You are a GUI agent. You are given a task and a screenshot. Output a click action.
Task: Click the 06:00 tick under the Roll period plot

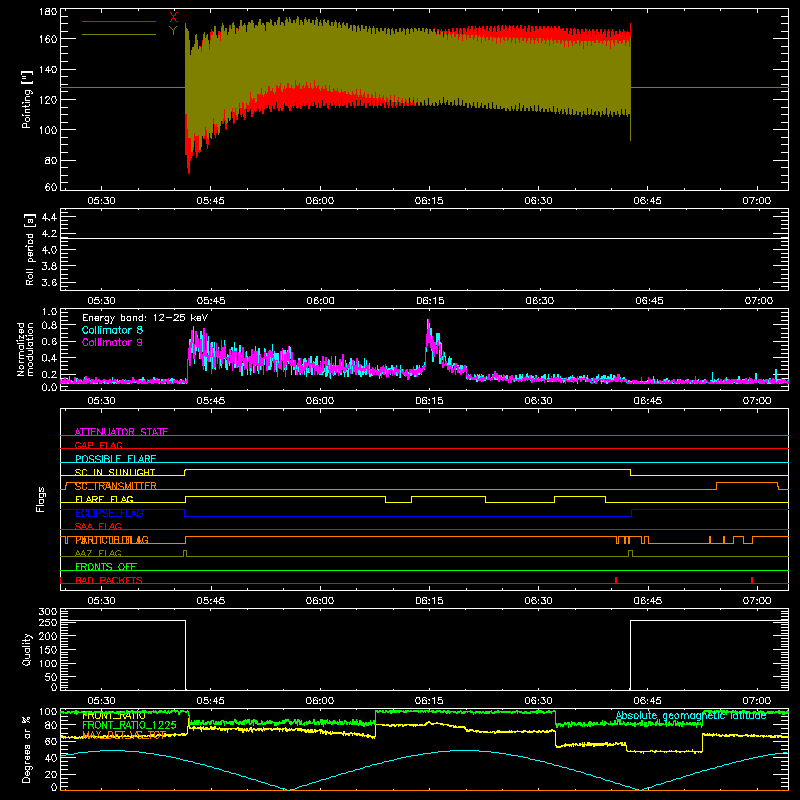pyautogui.click(x=320, y=301)
